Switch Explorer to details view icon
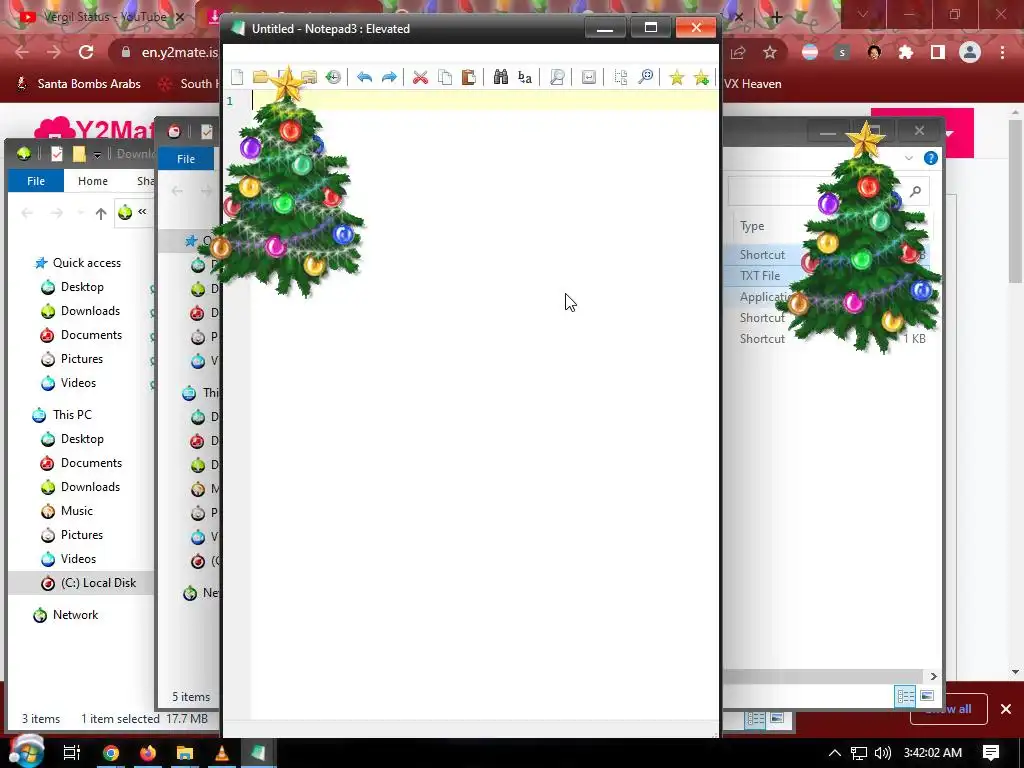The width and height of the screenshot is (1024, 768). point(904,696)
